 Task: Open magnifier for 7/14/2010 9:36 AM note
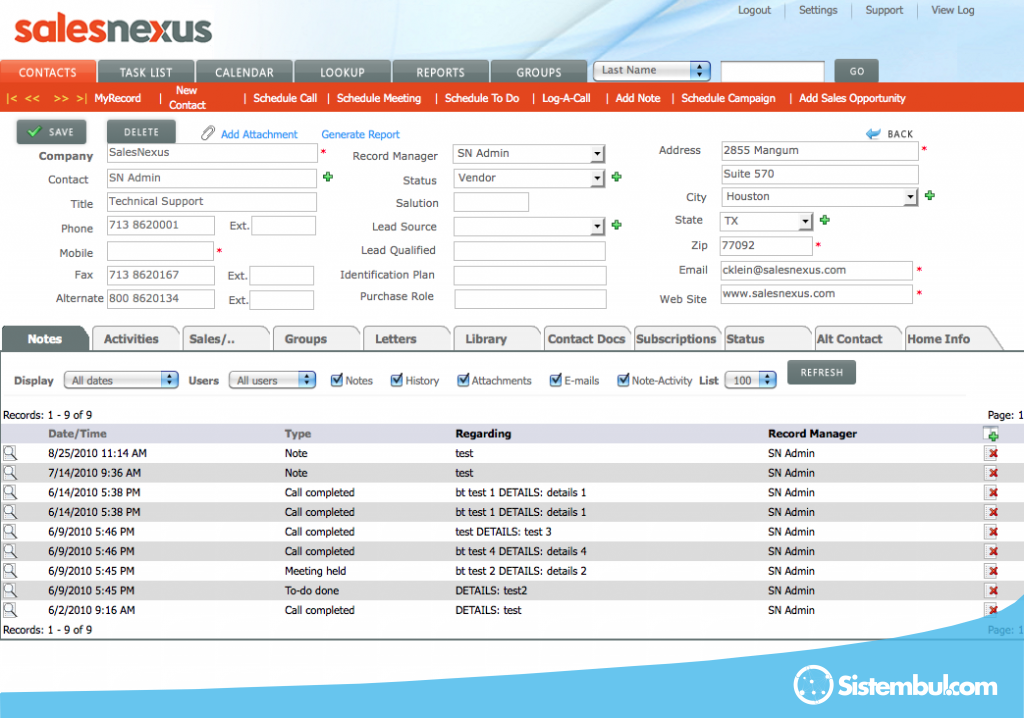click(x=10, y=472)
